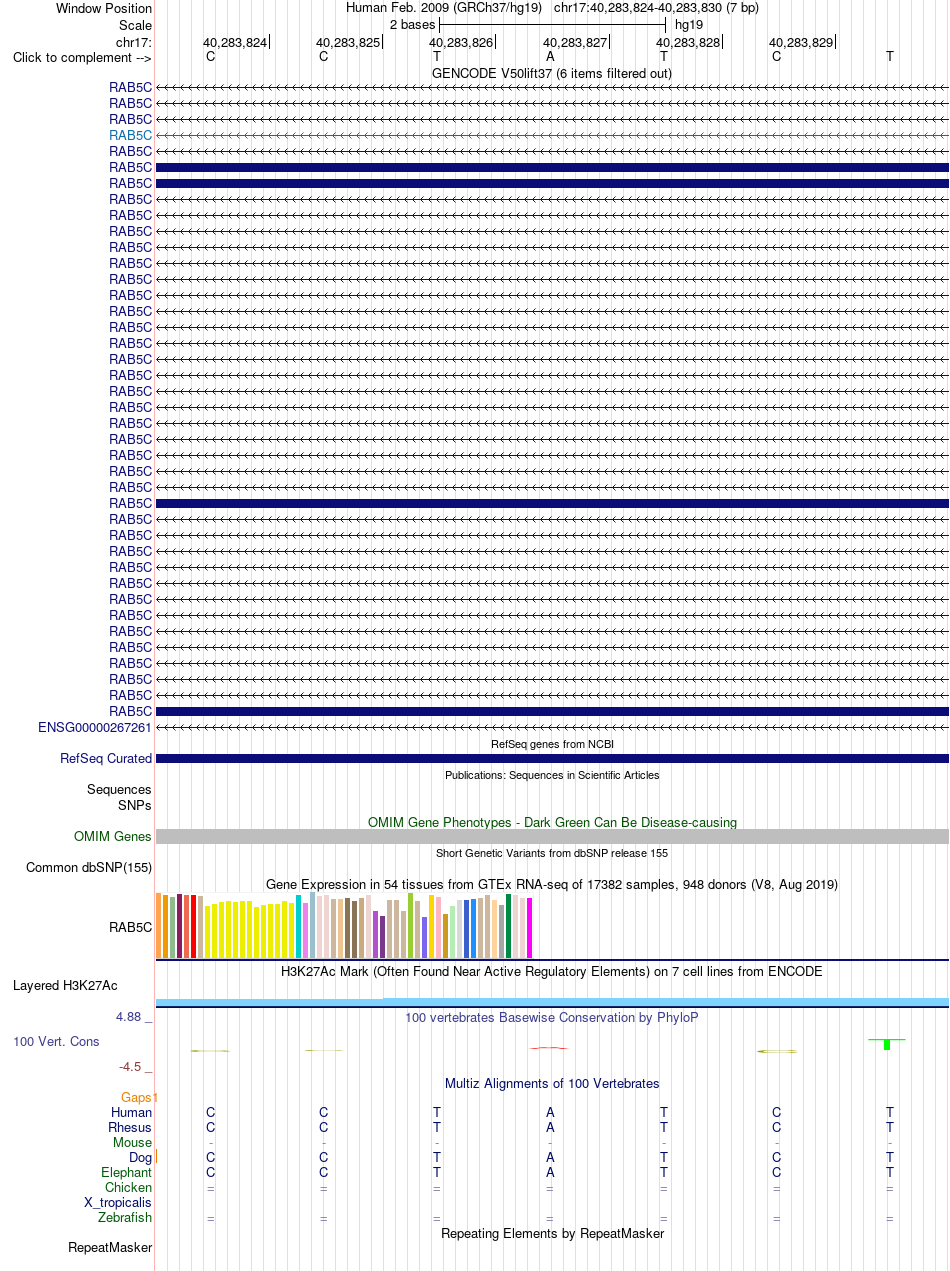Click base A in the top ruler sequence
950x1271 pixels.
click(550, 57)
